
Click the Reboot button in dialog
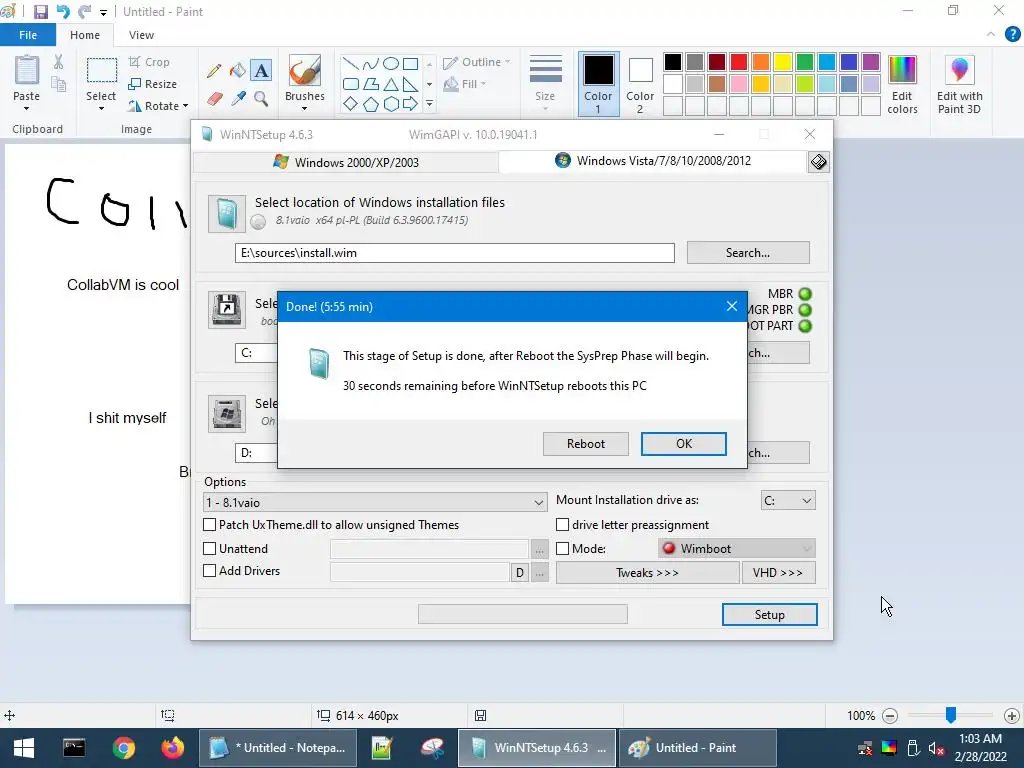(x=586, y=443)
